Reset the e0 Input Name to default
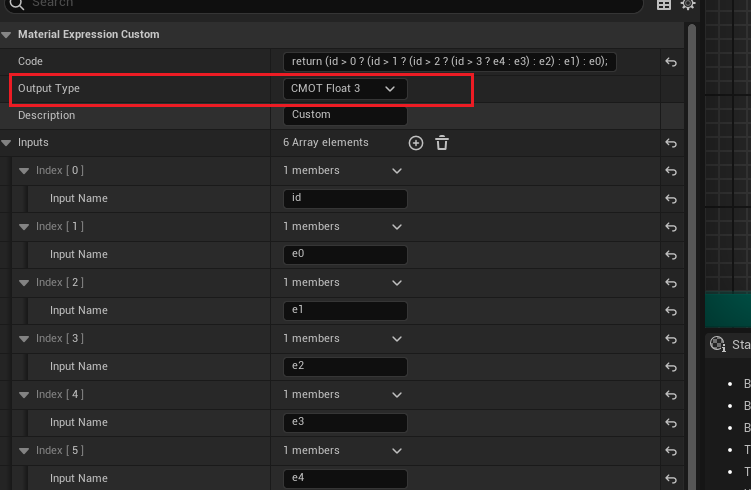This screenshot has width=751, height=490. [671, 255]
